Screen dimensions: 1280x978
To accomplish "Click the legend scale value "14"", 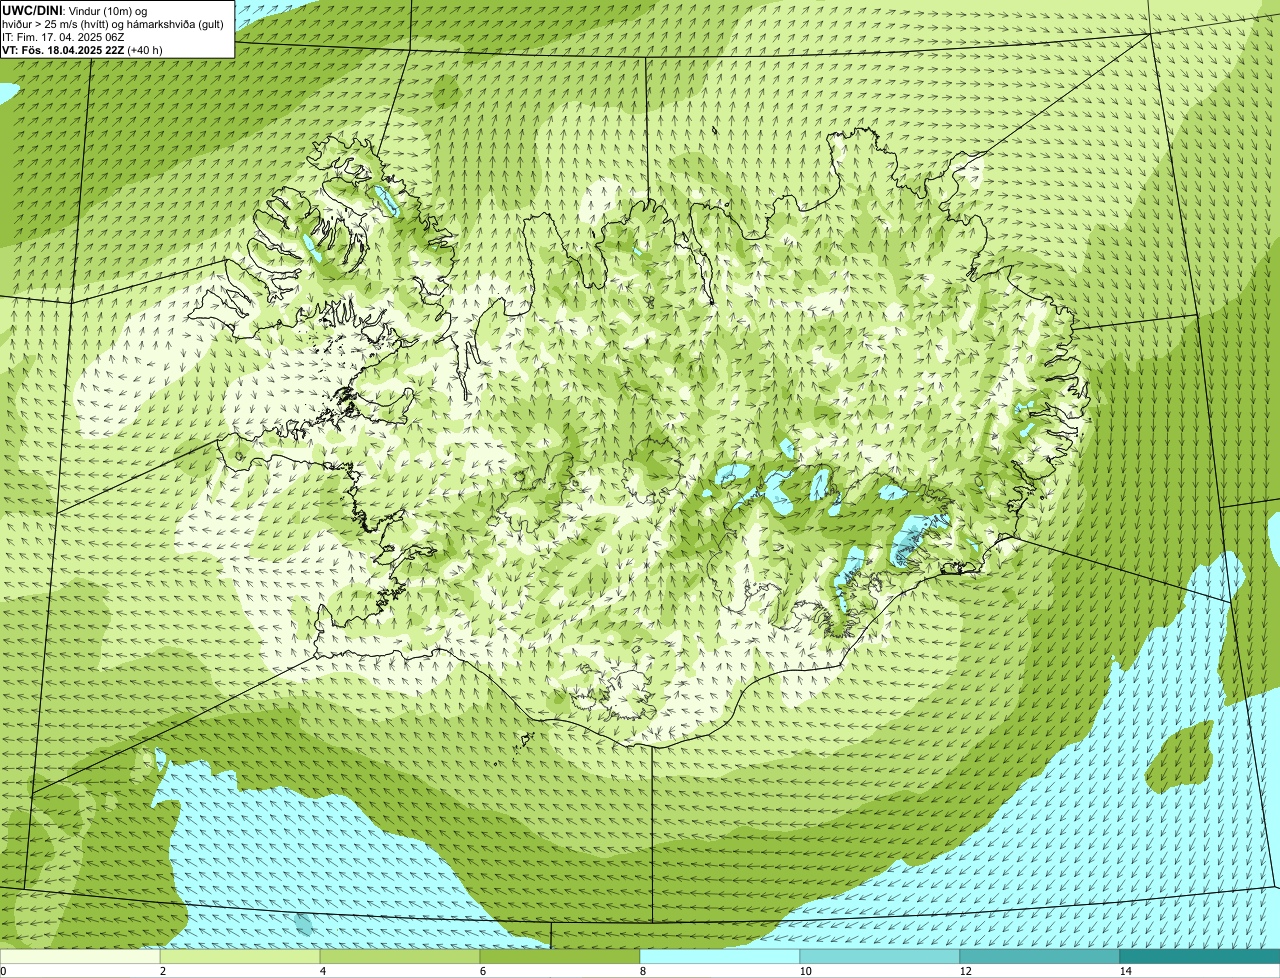I will coord(1125,971).
